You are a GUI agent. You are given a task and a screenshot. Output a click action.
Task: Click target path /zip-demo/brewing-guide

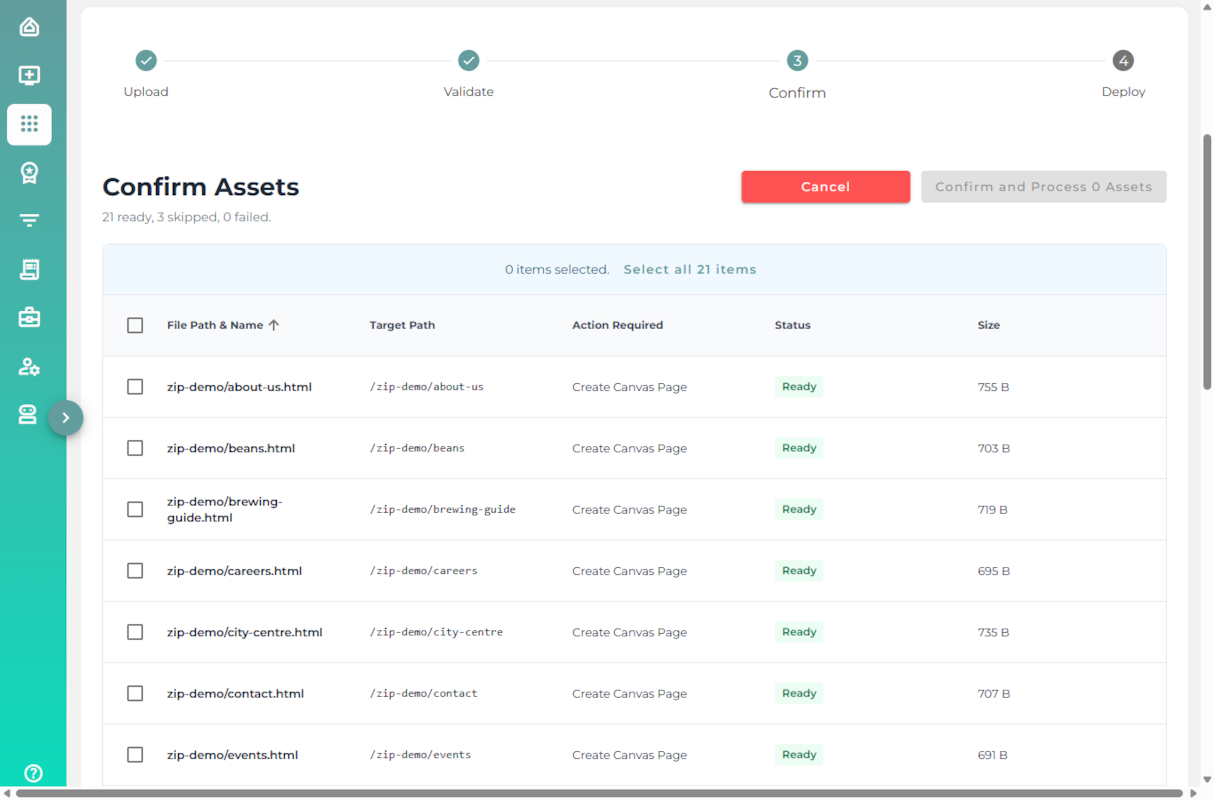(x=443, y=510)
